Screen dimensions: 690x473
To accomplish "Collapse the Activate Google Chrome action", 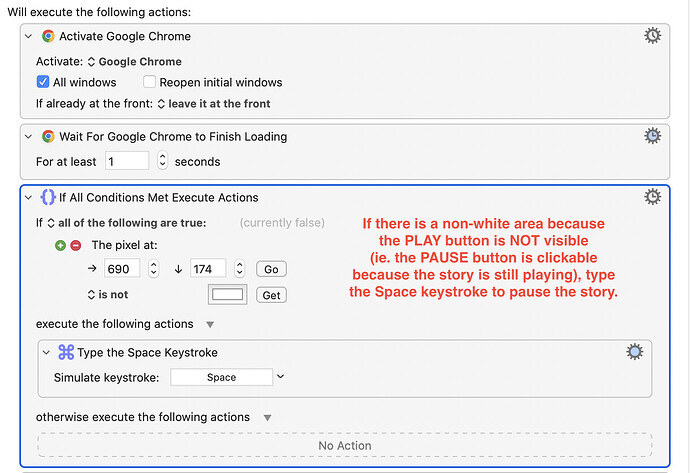I will click(x=29, y=36).
